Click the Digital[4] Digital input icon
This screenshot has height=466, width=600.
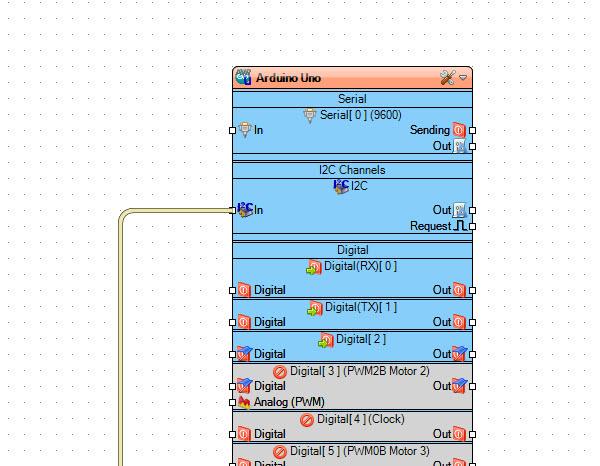(244, 434)
